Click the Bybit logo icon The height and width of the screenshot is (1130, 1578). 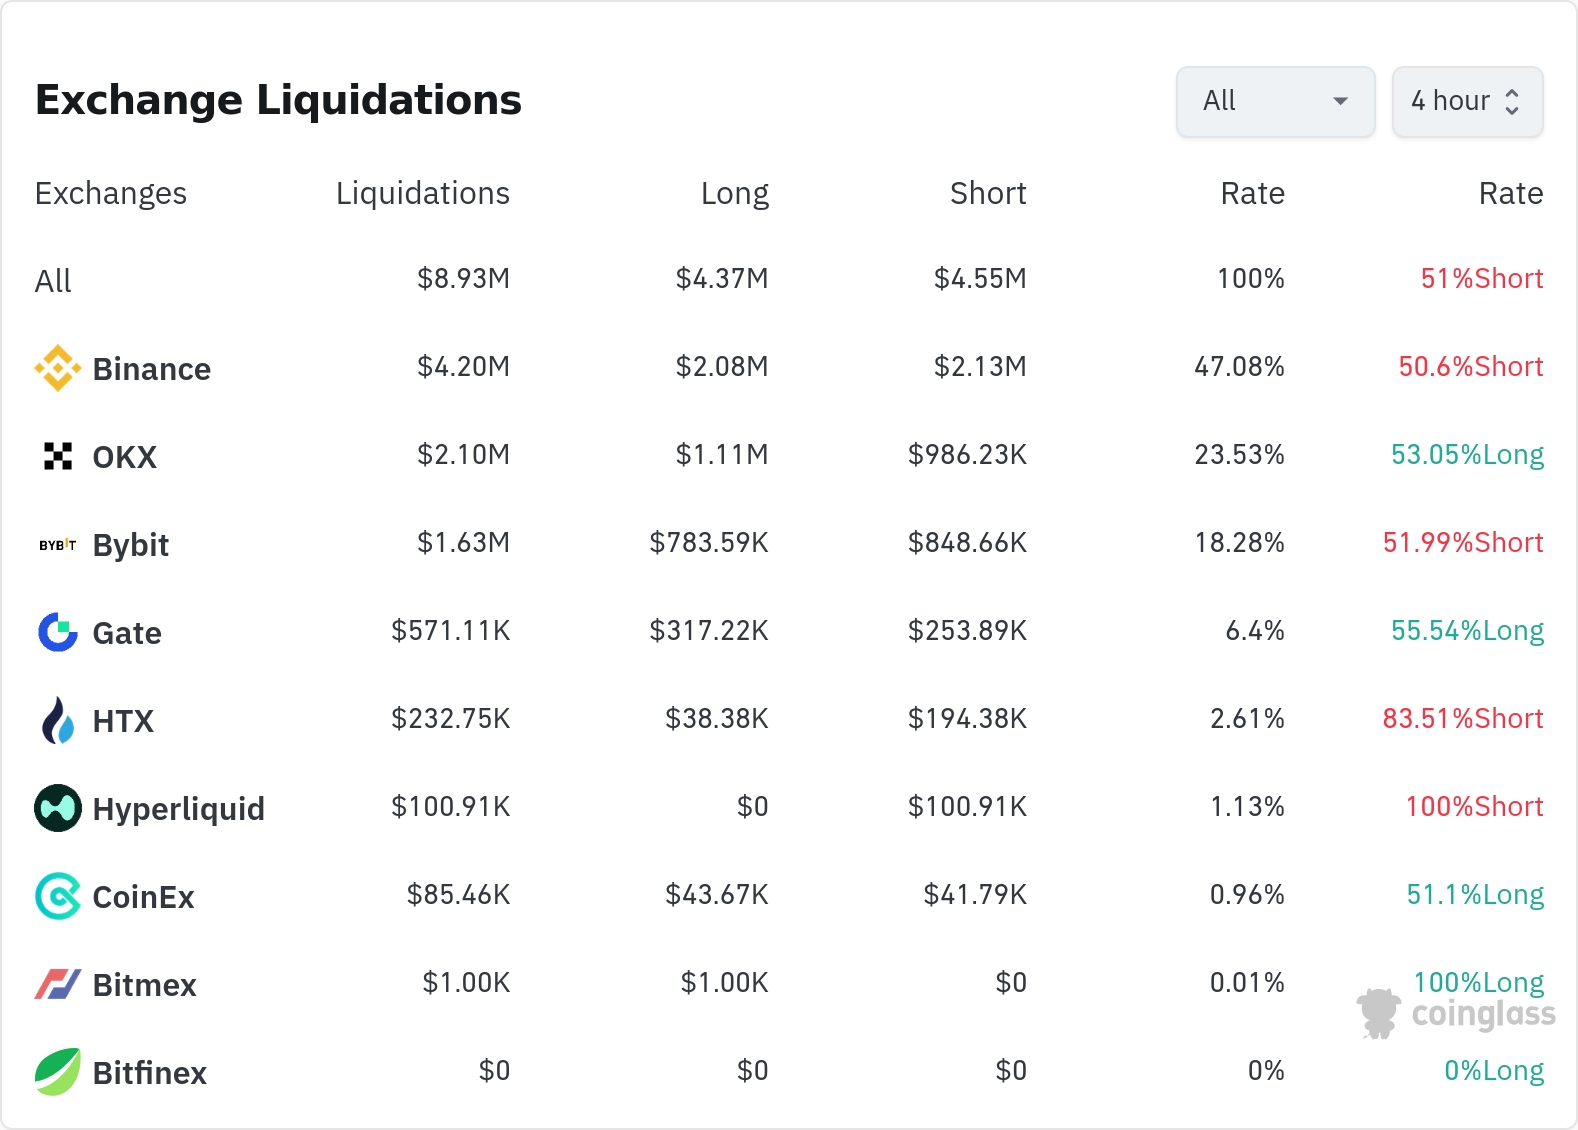58,545
